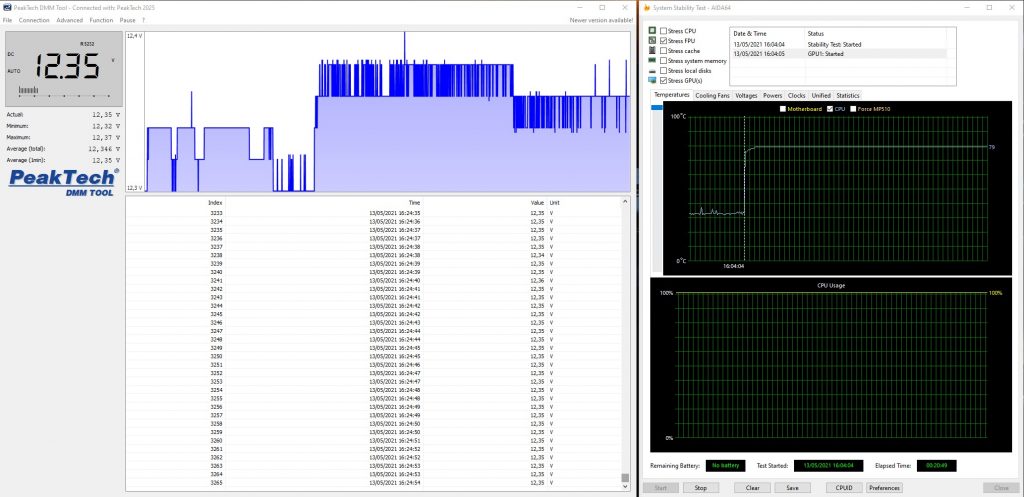Click the FPU icon beside Stress FPU
Viewport: 1024px width, 497px height.
(652, 41)
